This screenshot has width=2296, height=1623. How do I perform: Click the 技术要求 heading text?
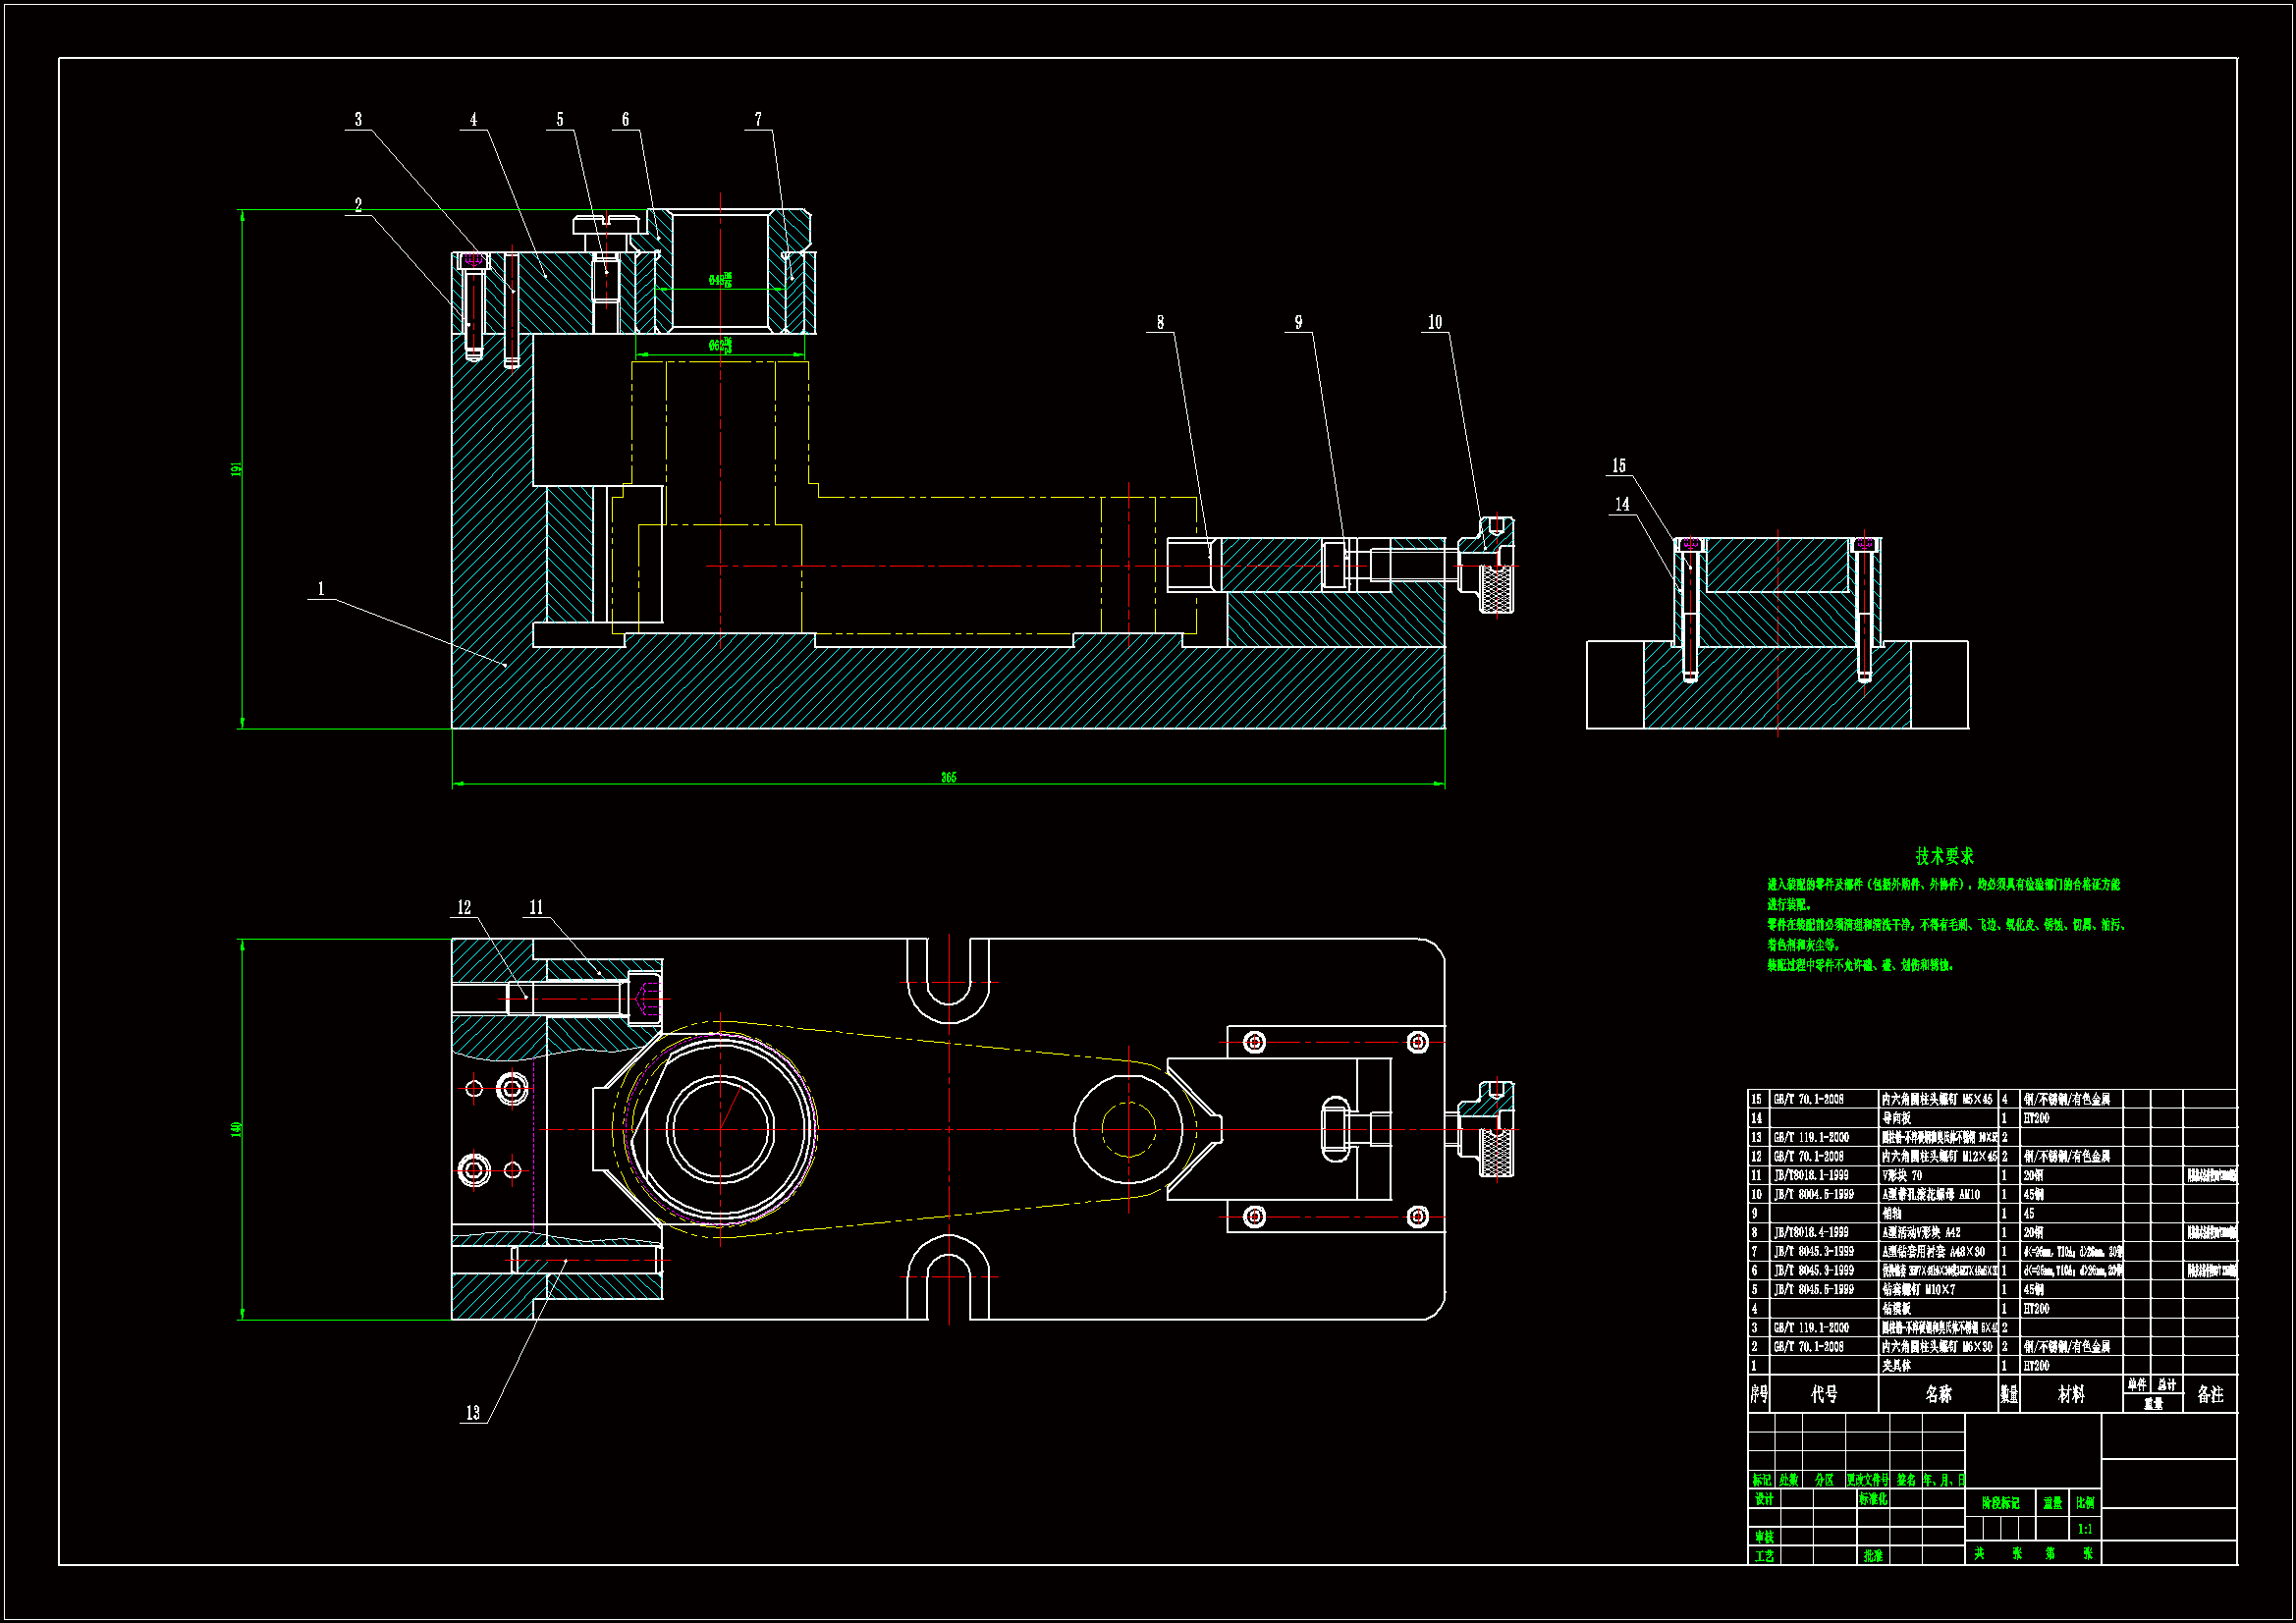(x=1944, y=856)
